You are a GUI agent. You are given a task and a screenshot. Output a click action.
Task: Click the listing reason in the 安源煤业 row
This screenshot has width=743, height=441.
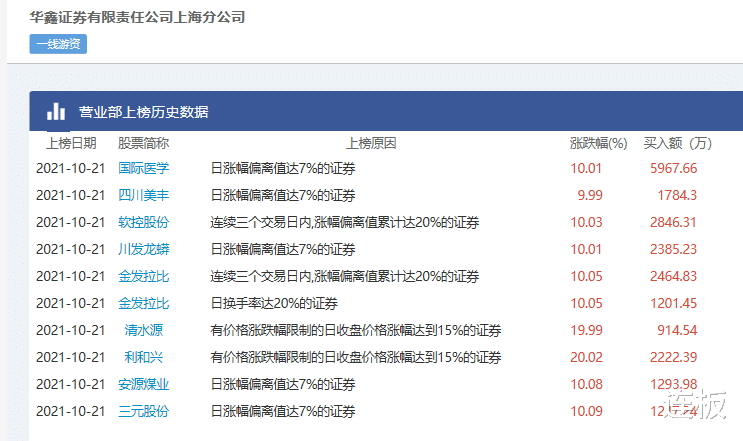pos(283,384)
